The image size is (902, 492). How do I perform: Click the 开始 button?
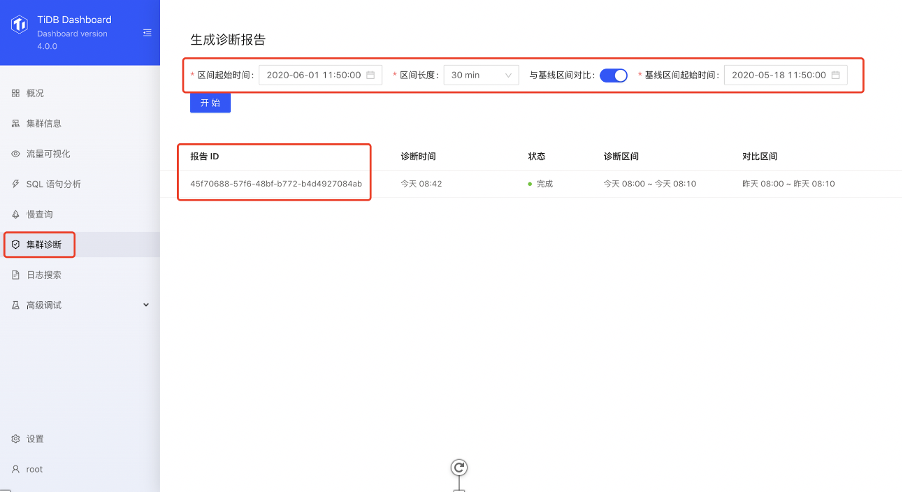pos(210,103)
